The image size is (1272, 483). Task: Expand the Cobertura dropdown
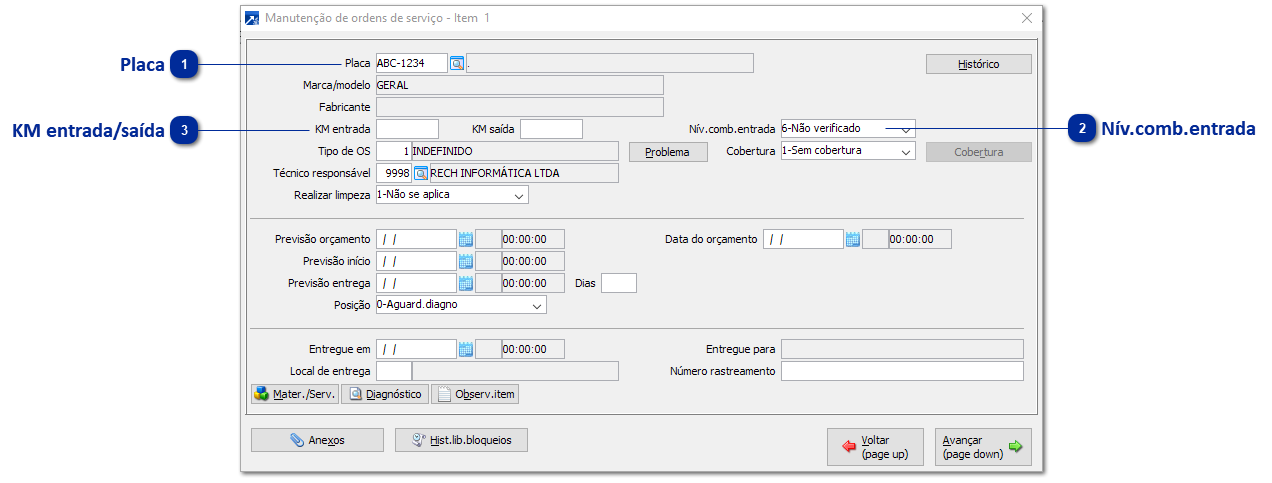click(905, 152)
